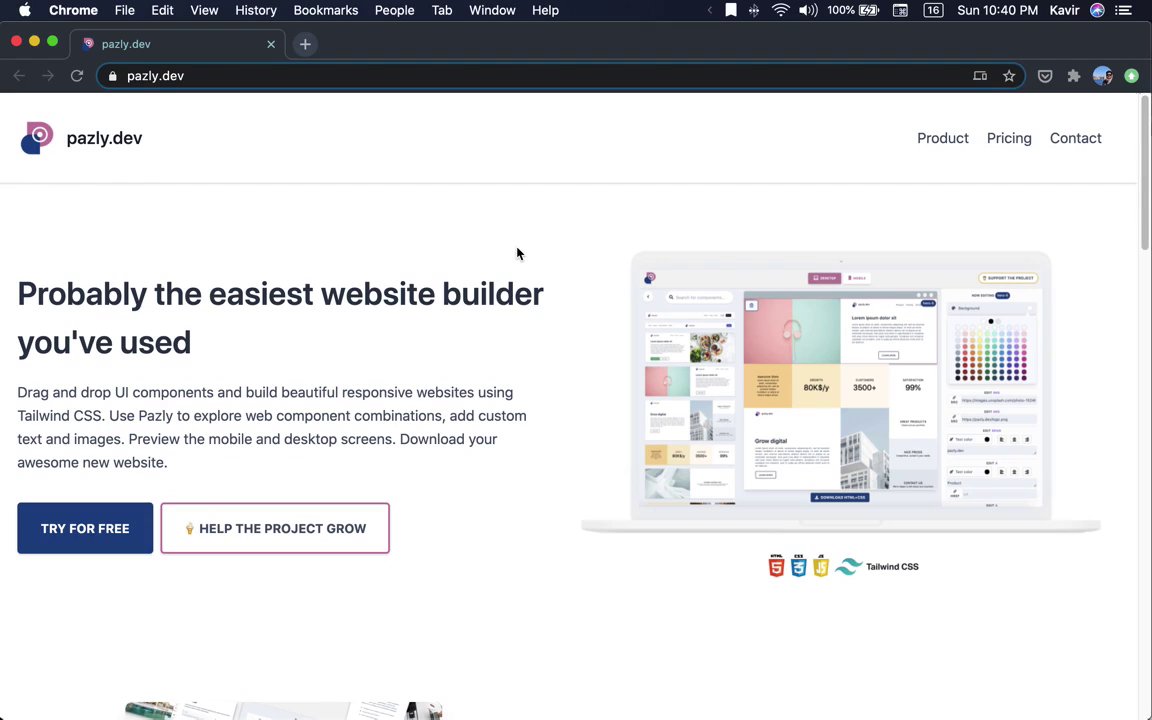Open the Bookmarks menu
Screen dimensions: 1152x720
click(325, 10)
